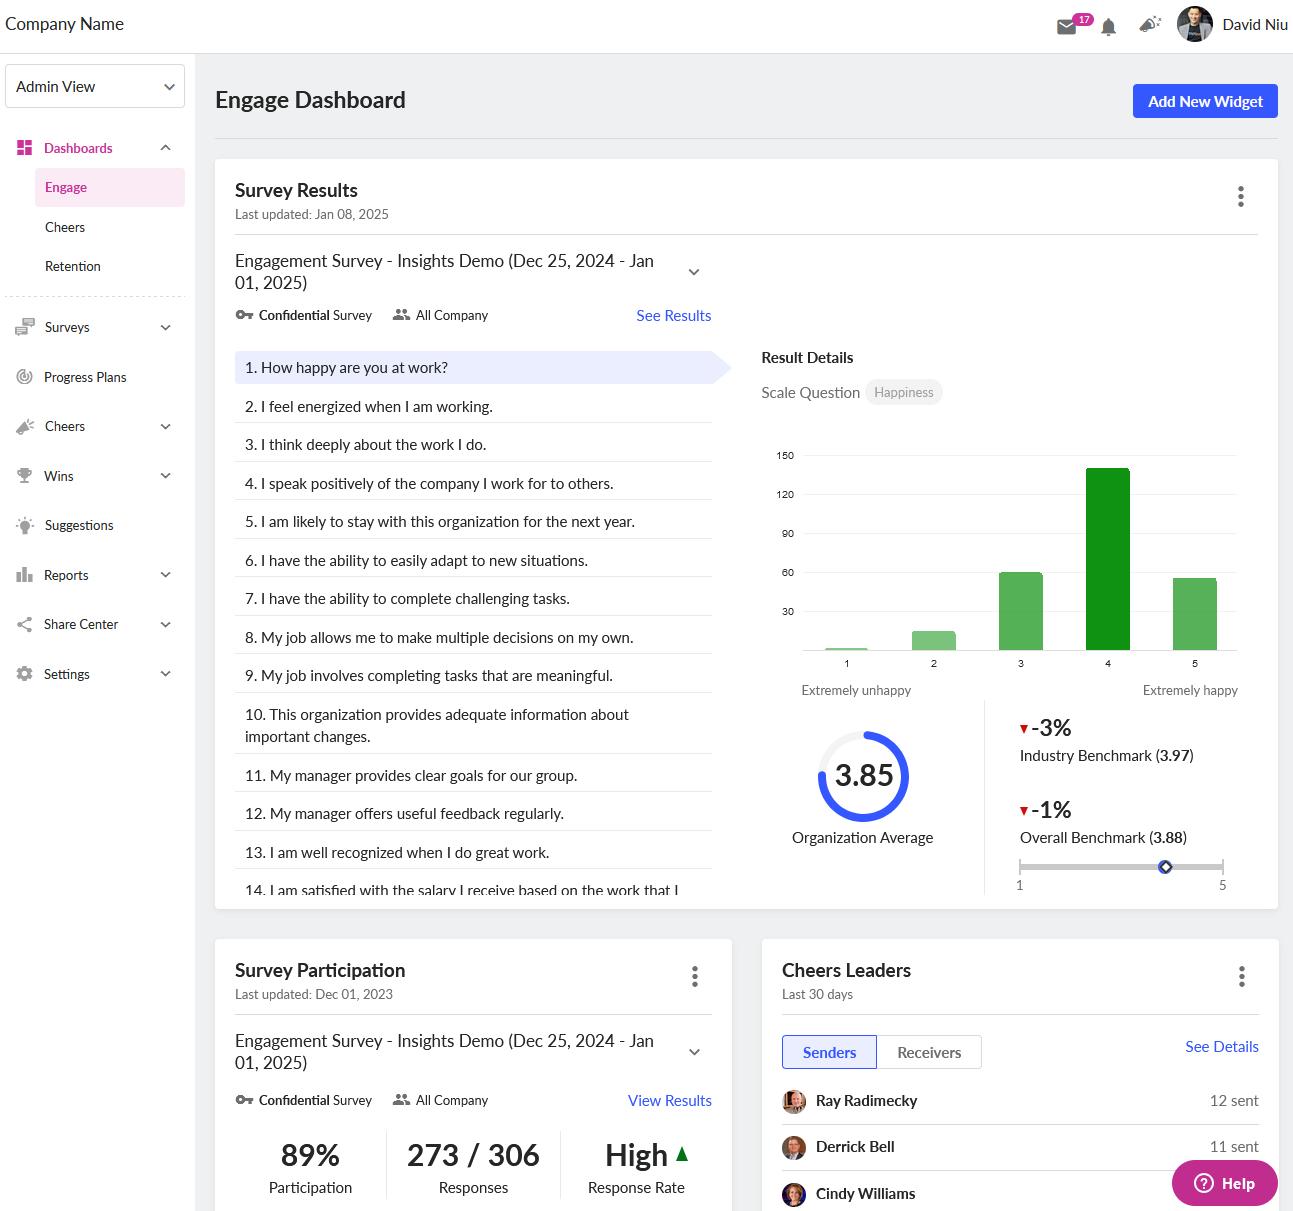1293x1211 pixels.
Task: Click David Niu's profile avatar
Action: [1194, 24]
